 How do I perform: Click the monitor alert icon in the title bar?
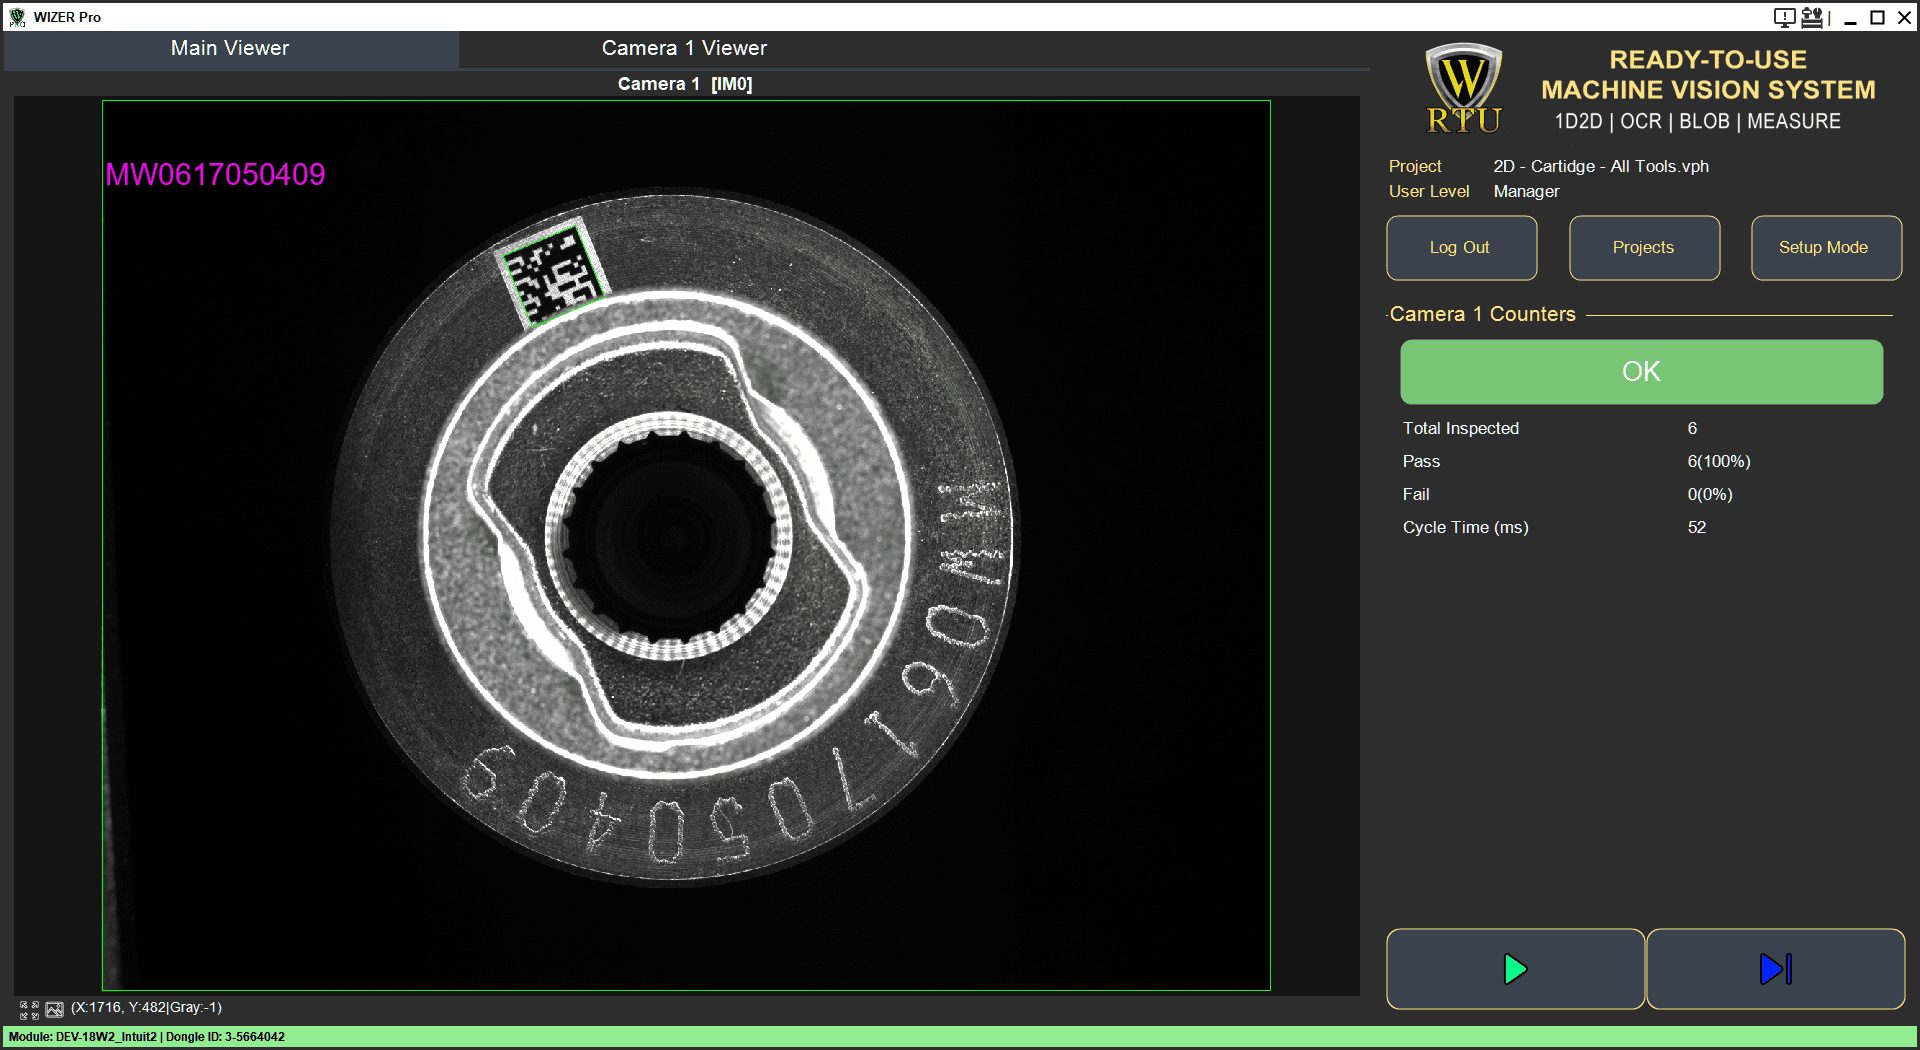(x=1784, y=17)
